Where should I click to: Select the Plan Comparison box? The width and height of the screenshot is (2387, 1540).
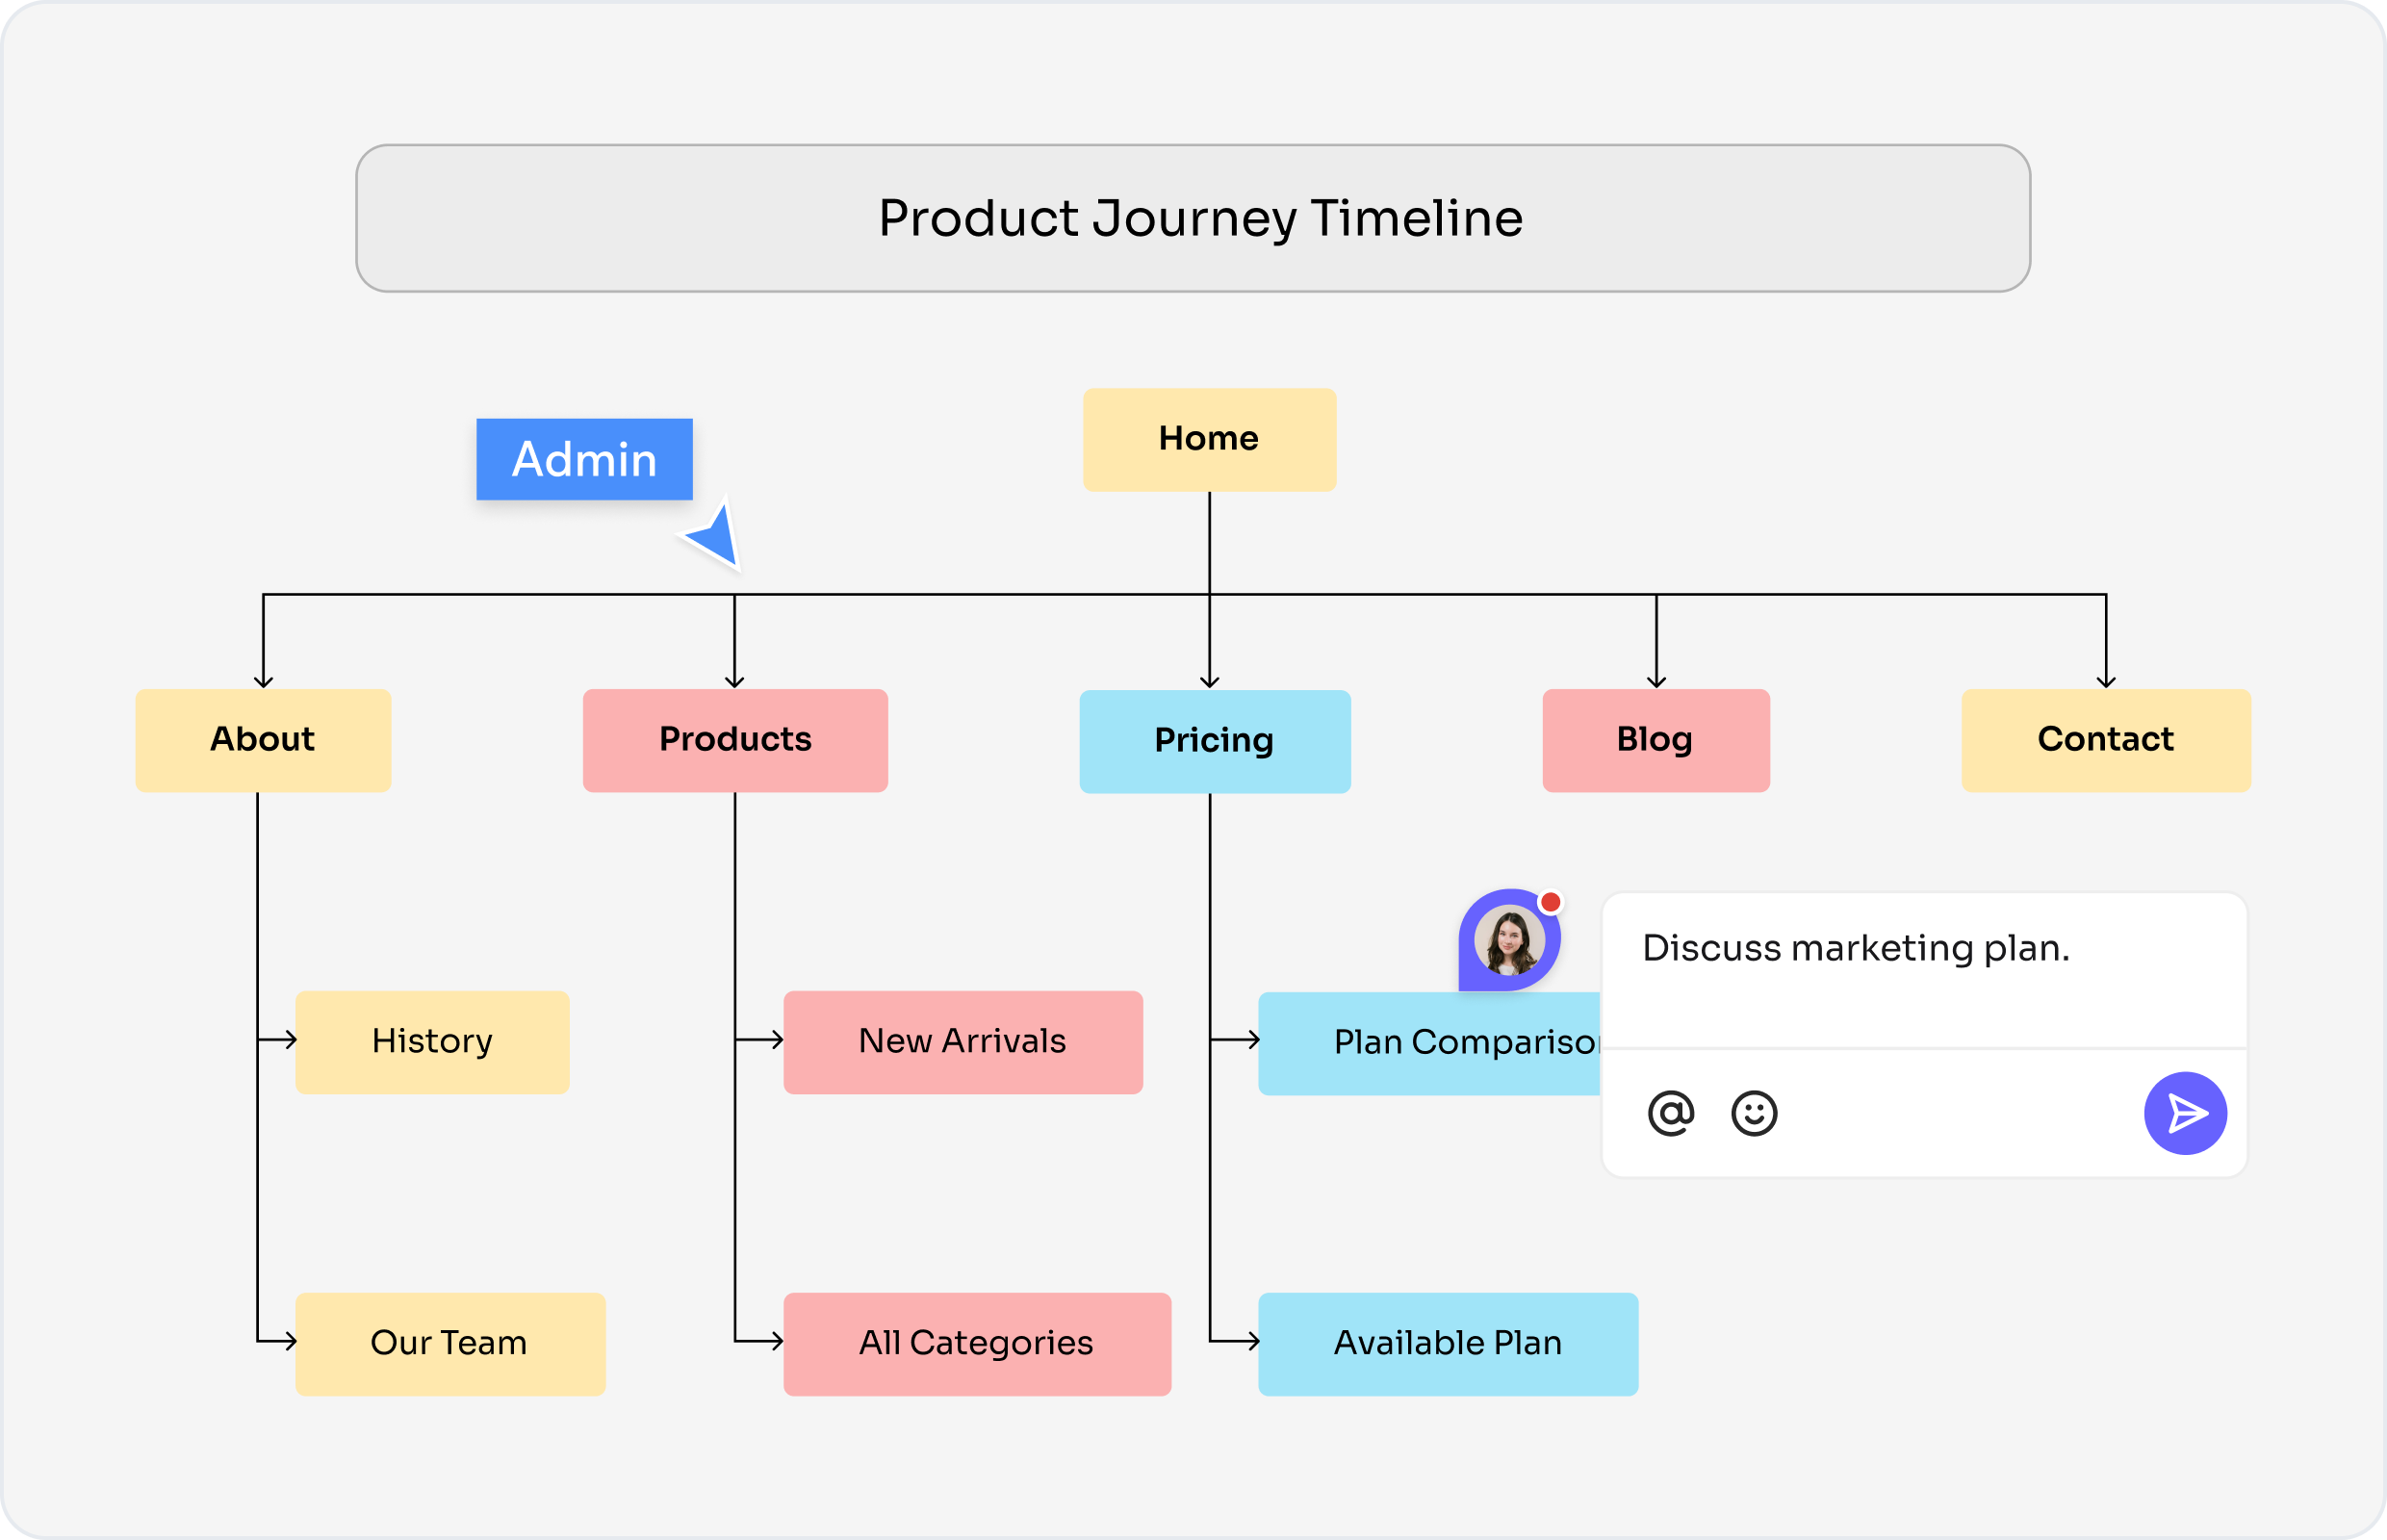tap(1429, 1043)
